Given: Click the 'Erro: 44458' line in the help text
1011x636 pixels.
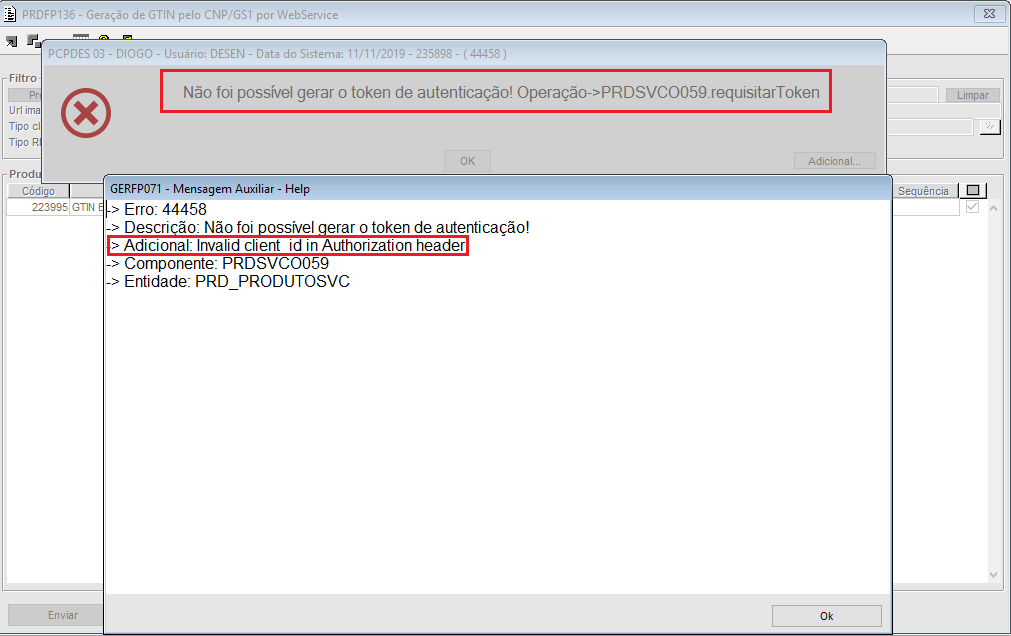Looking at the screenshot, I should [157, 210].
